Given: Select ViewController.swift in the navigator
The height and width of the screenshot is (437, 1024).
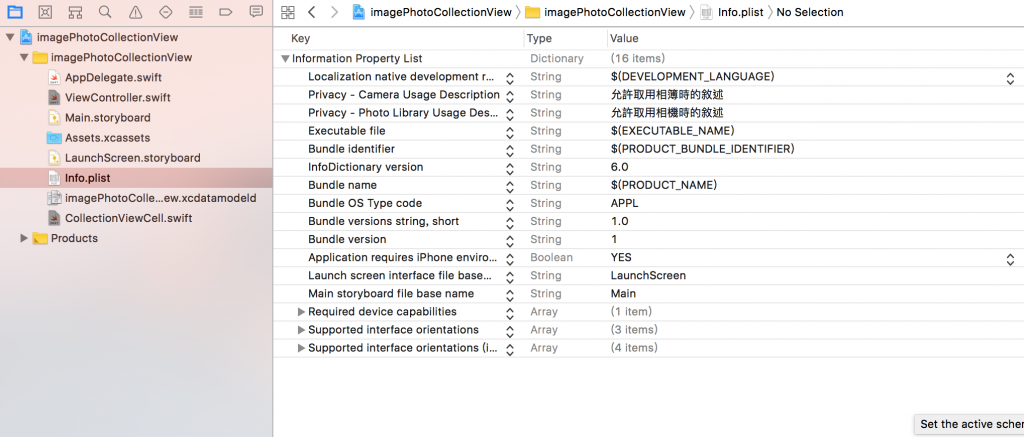Looking at the screenshot, I should (x=117, y=97).
